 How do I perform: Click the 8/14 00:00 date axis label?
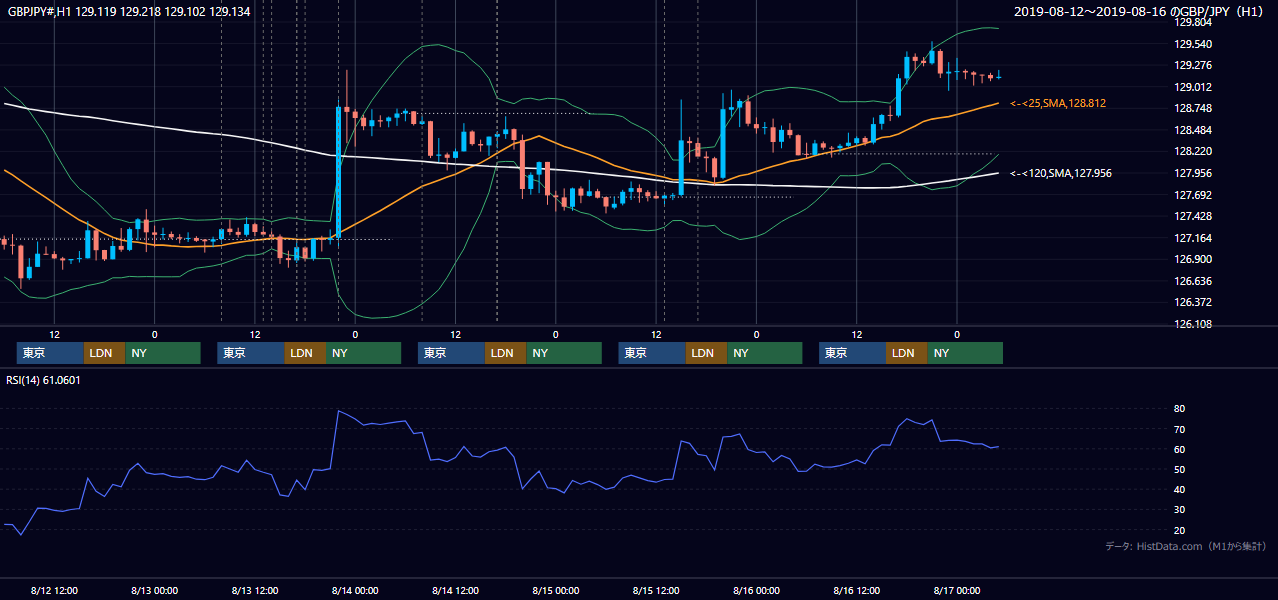(x=355, y=590)
